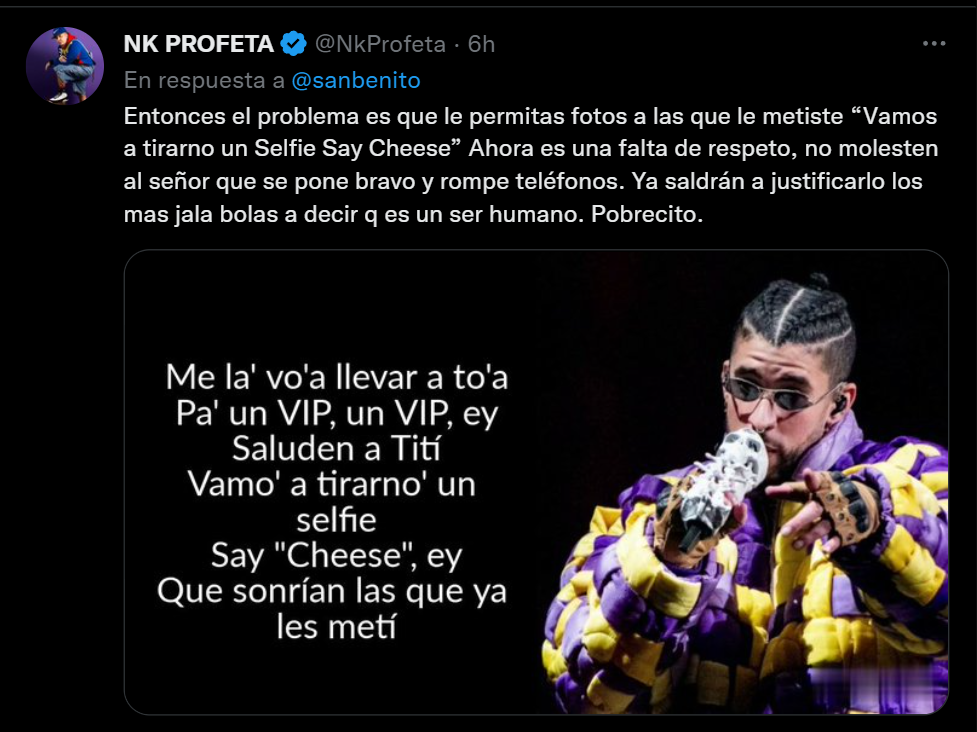Viewport: 977px width, 732px height.
Task: Click the word "Pobrecito." in the tweet
Action: point(658,215)
